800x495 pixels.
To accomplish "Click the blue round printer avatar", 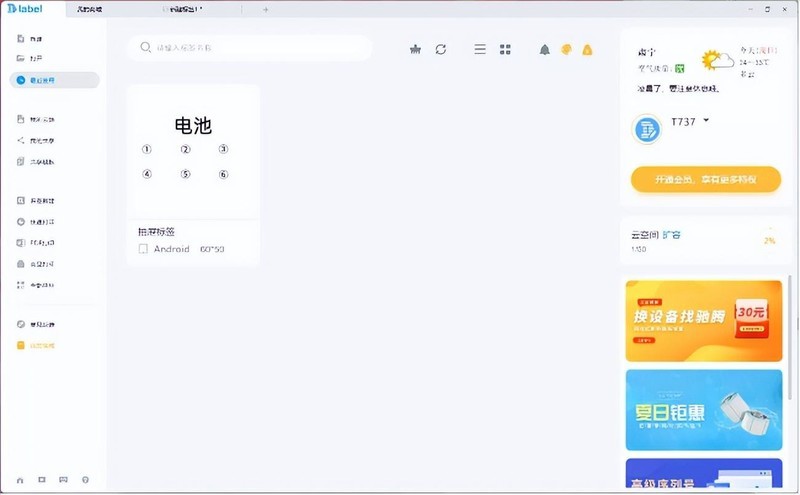I will [647, 130].
